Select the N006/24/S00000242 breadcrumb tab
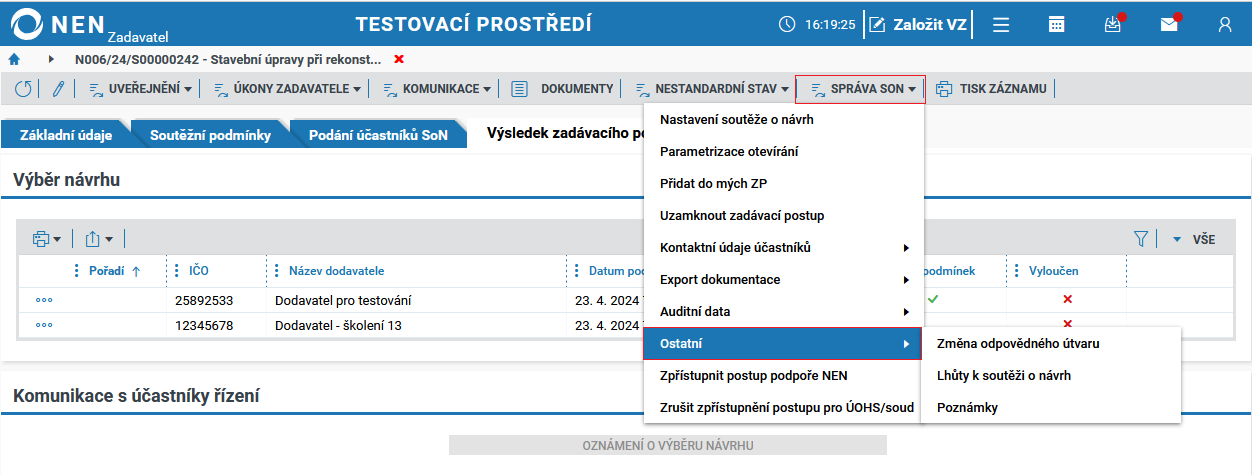This screenshot has height=475, width=1252. 228,60
